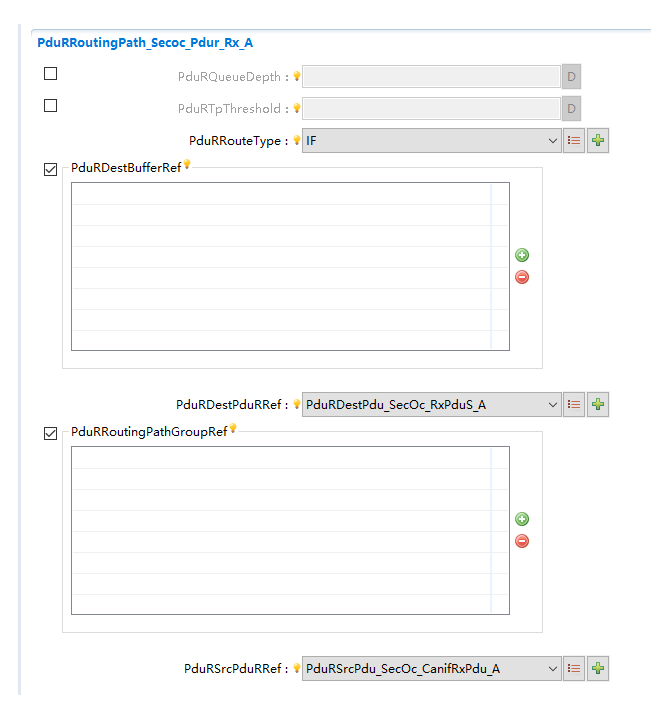Uncheck the PduRRoutingPathGroupRef checkbox
Screen dimensions: 651x701
click(51, 434)
